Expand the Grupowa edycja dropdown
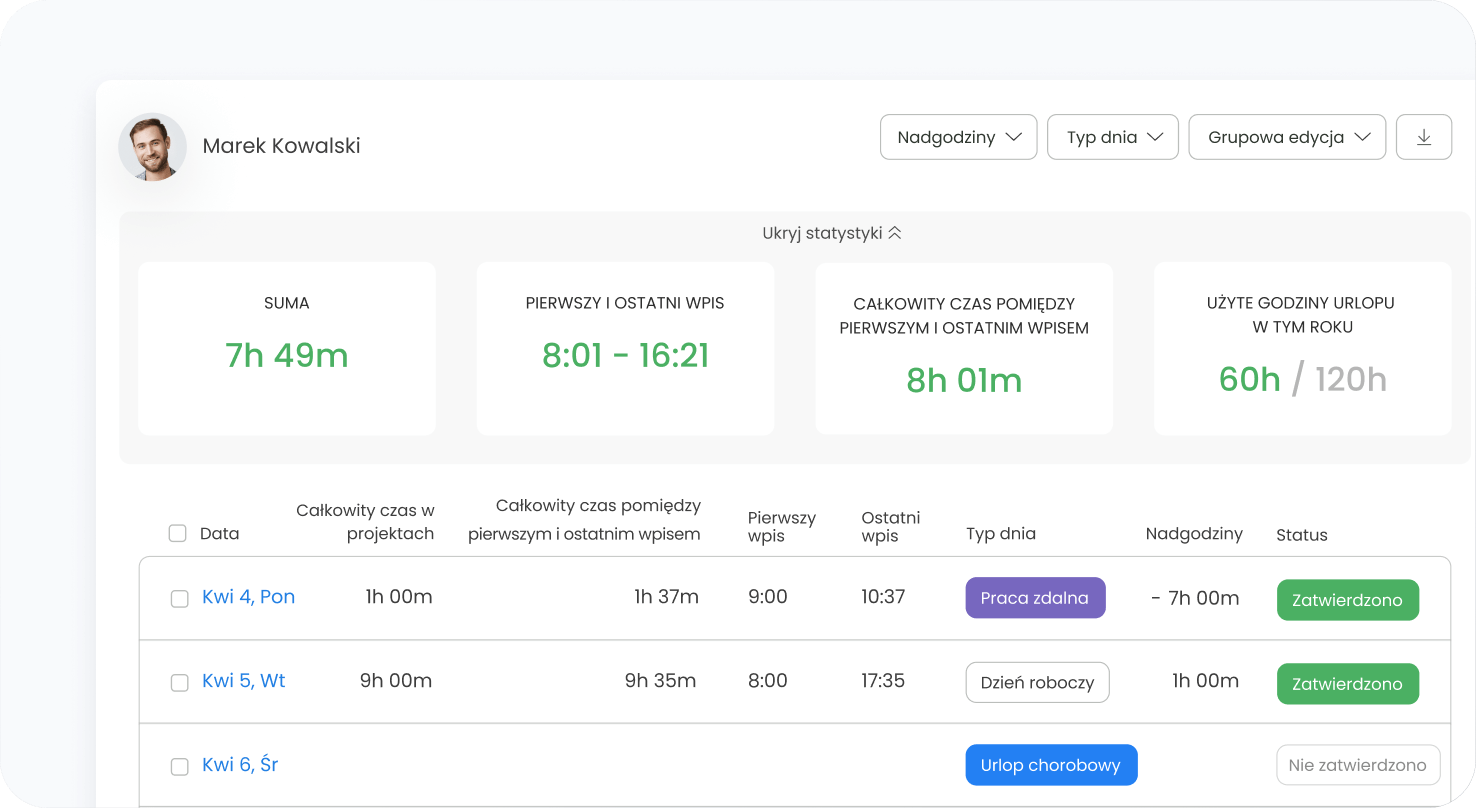 (1286, 137)
